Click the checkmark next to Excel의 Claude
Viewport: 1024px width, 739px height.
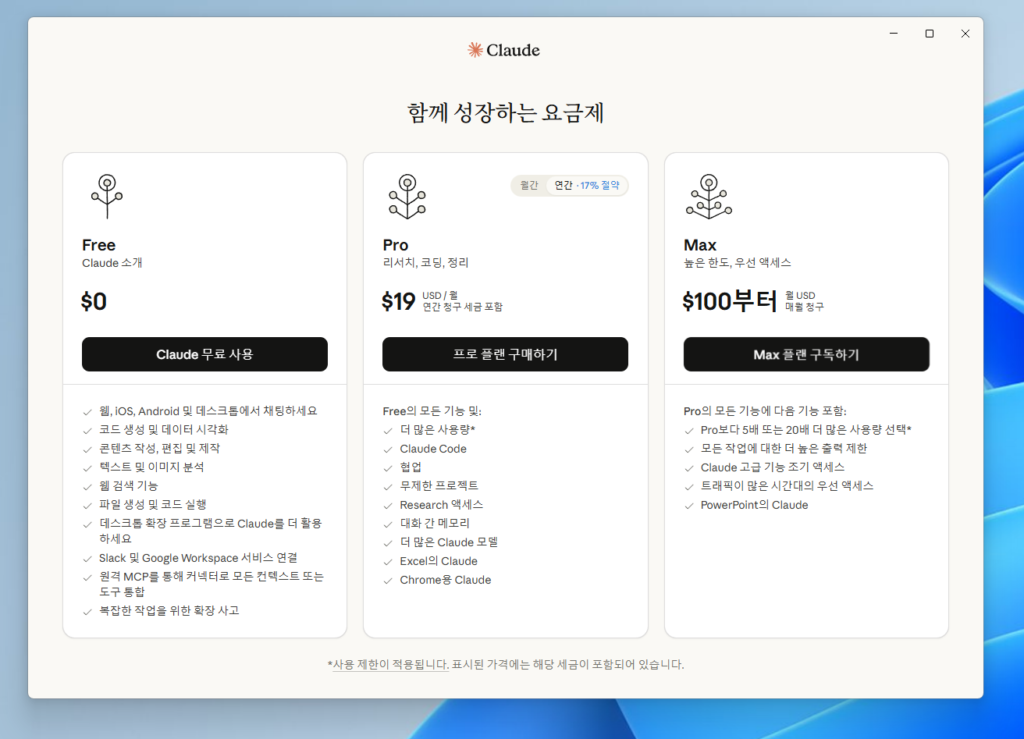(x=389, y=561)
